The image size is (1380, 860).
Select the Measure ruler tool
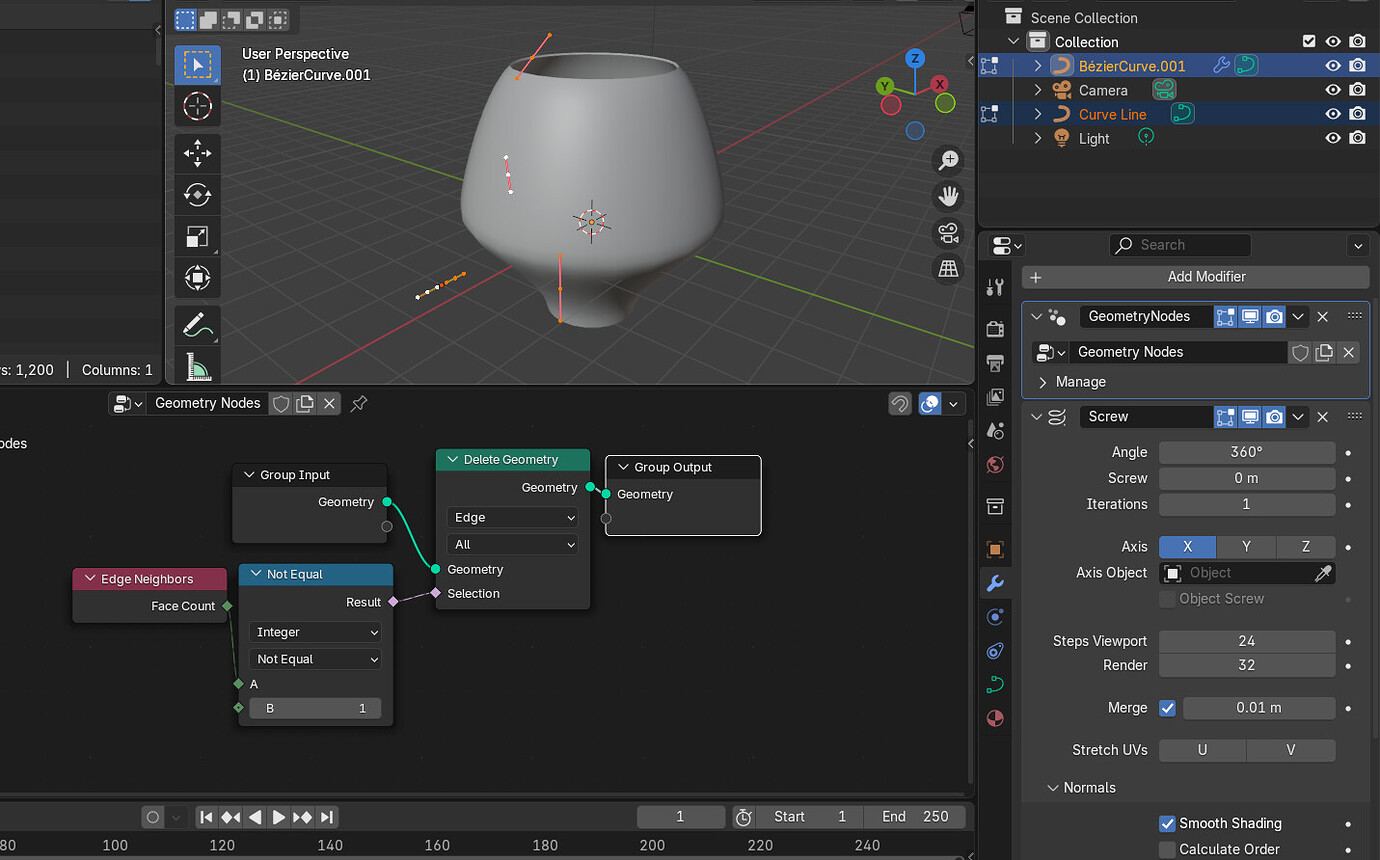pyautogui.click(x=197, y=365)
